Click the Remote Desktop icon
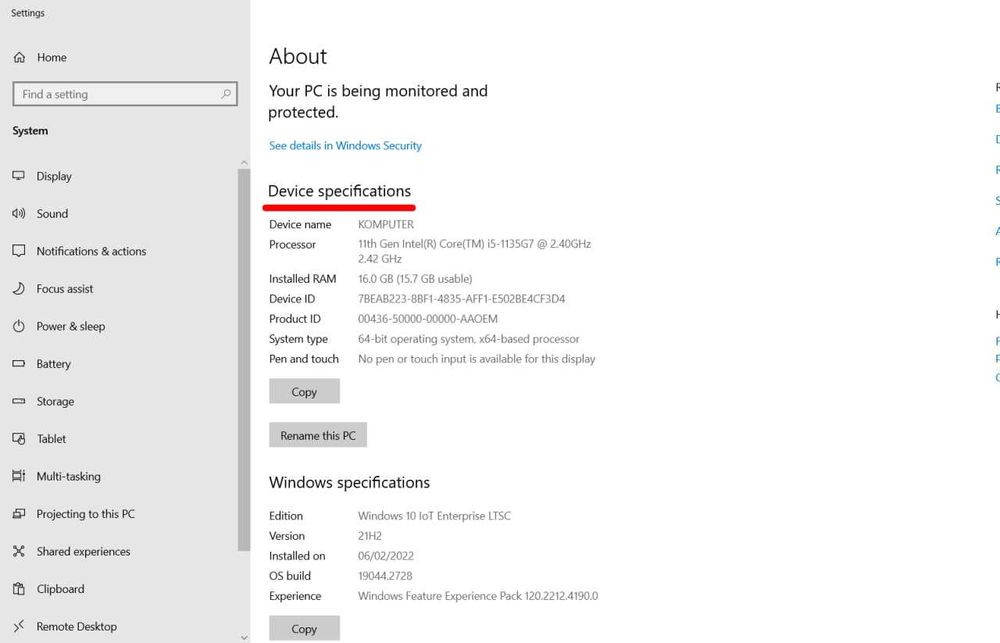1000x643 pixels. click(19, 626)
